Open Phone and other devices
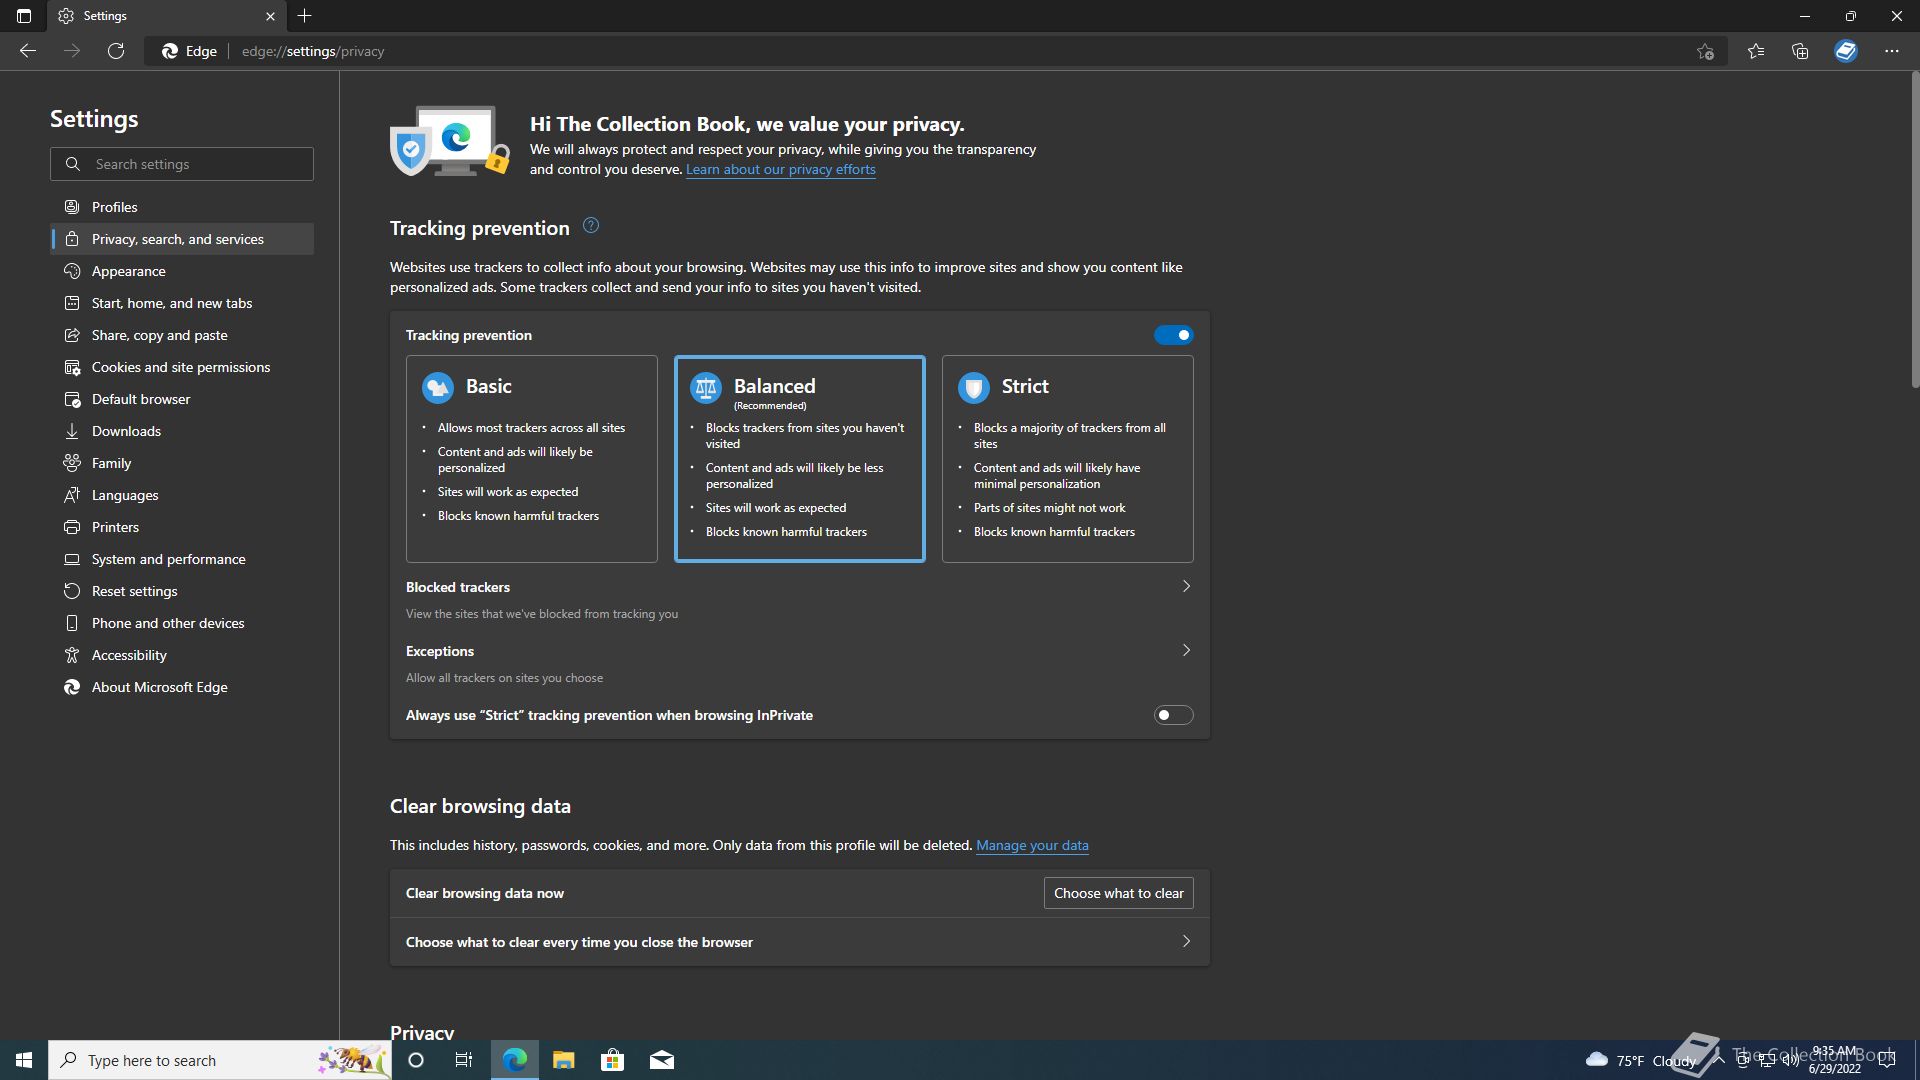1920x1080 pixels. 182,623
